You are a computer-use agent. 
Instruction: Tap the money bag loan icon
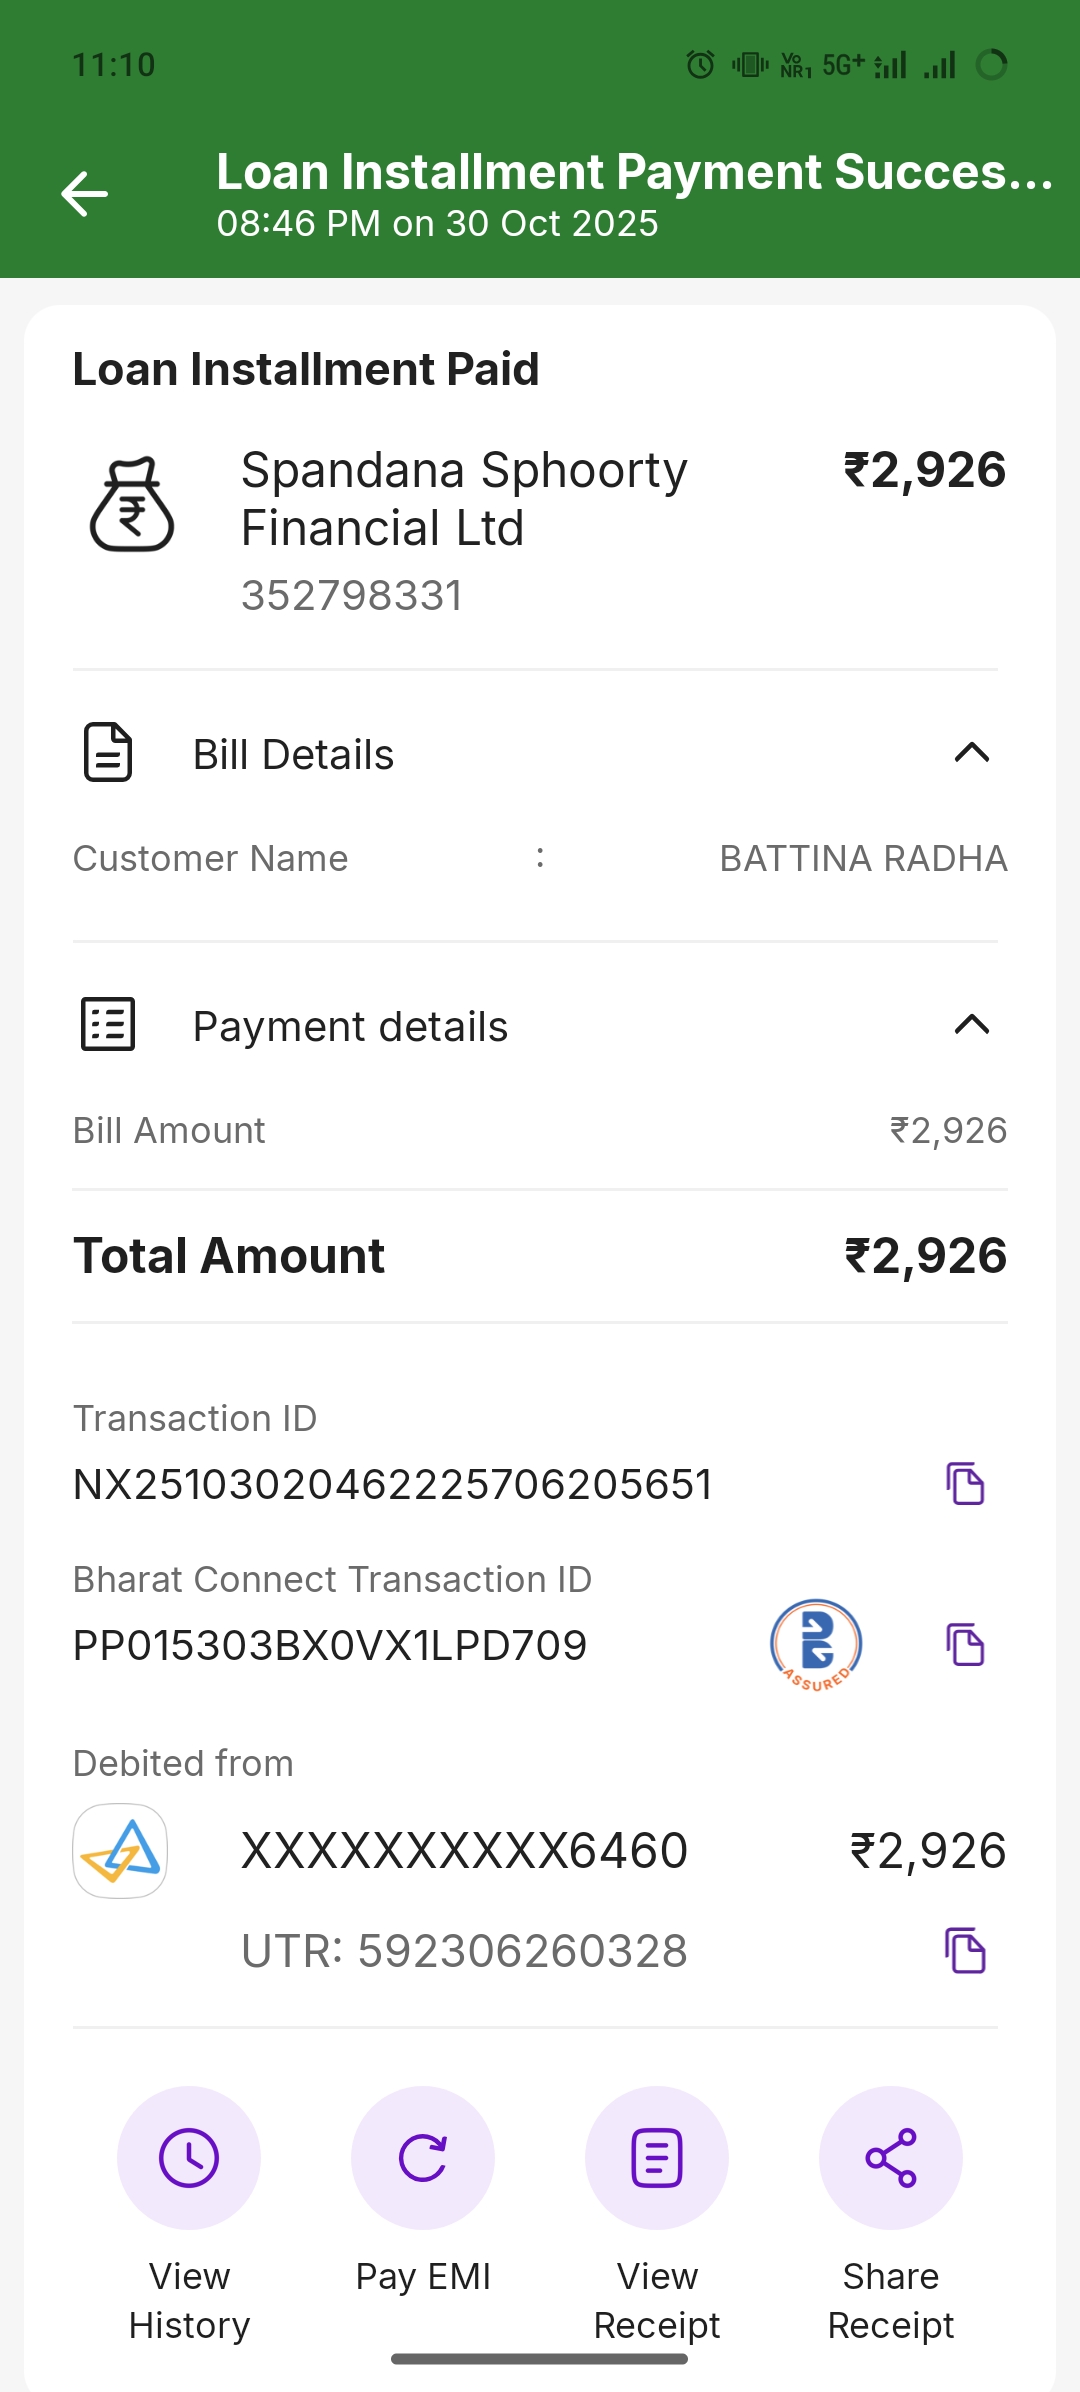(132, 505)
